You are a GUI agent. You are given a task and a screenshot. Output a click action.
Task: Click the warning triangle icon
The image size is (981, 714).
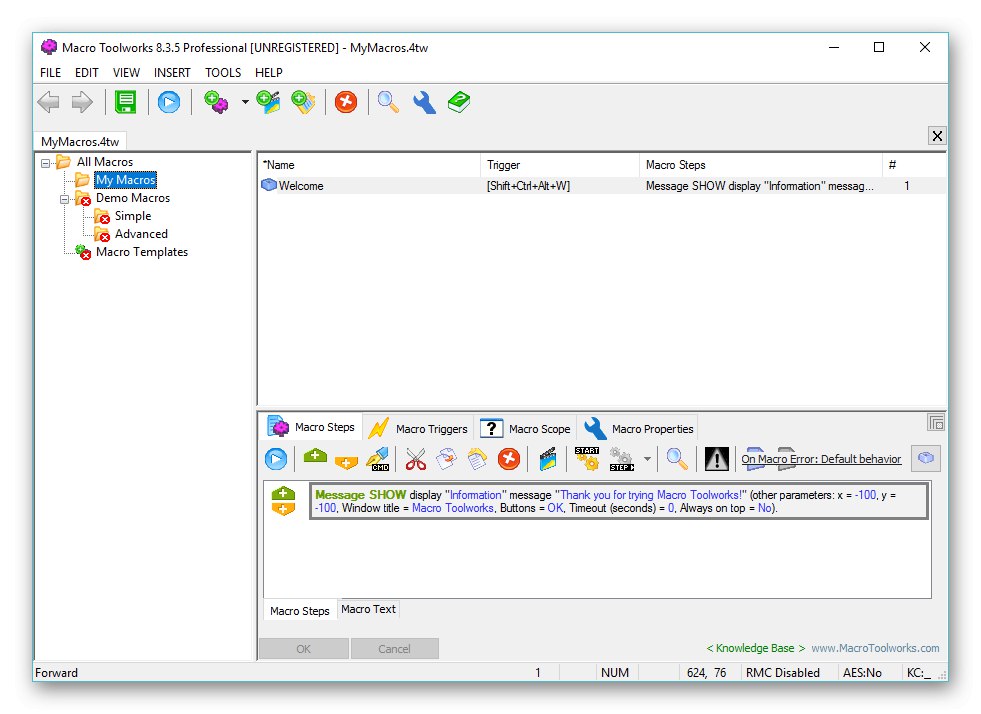717,459
